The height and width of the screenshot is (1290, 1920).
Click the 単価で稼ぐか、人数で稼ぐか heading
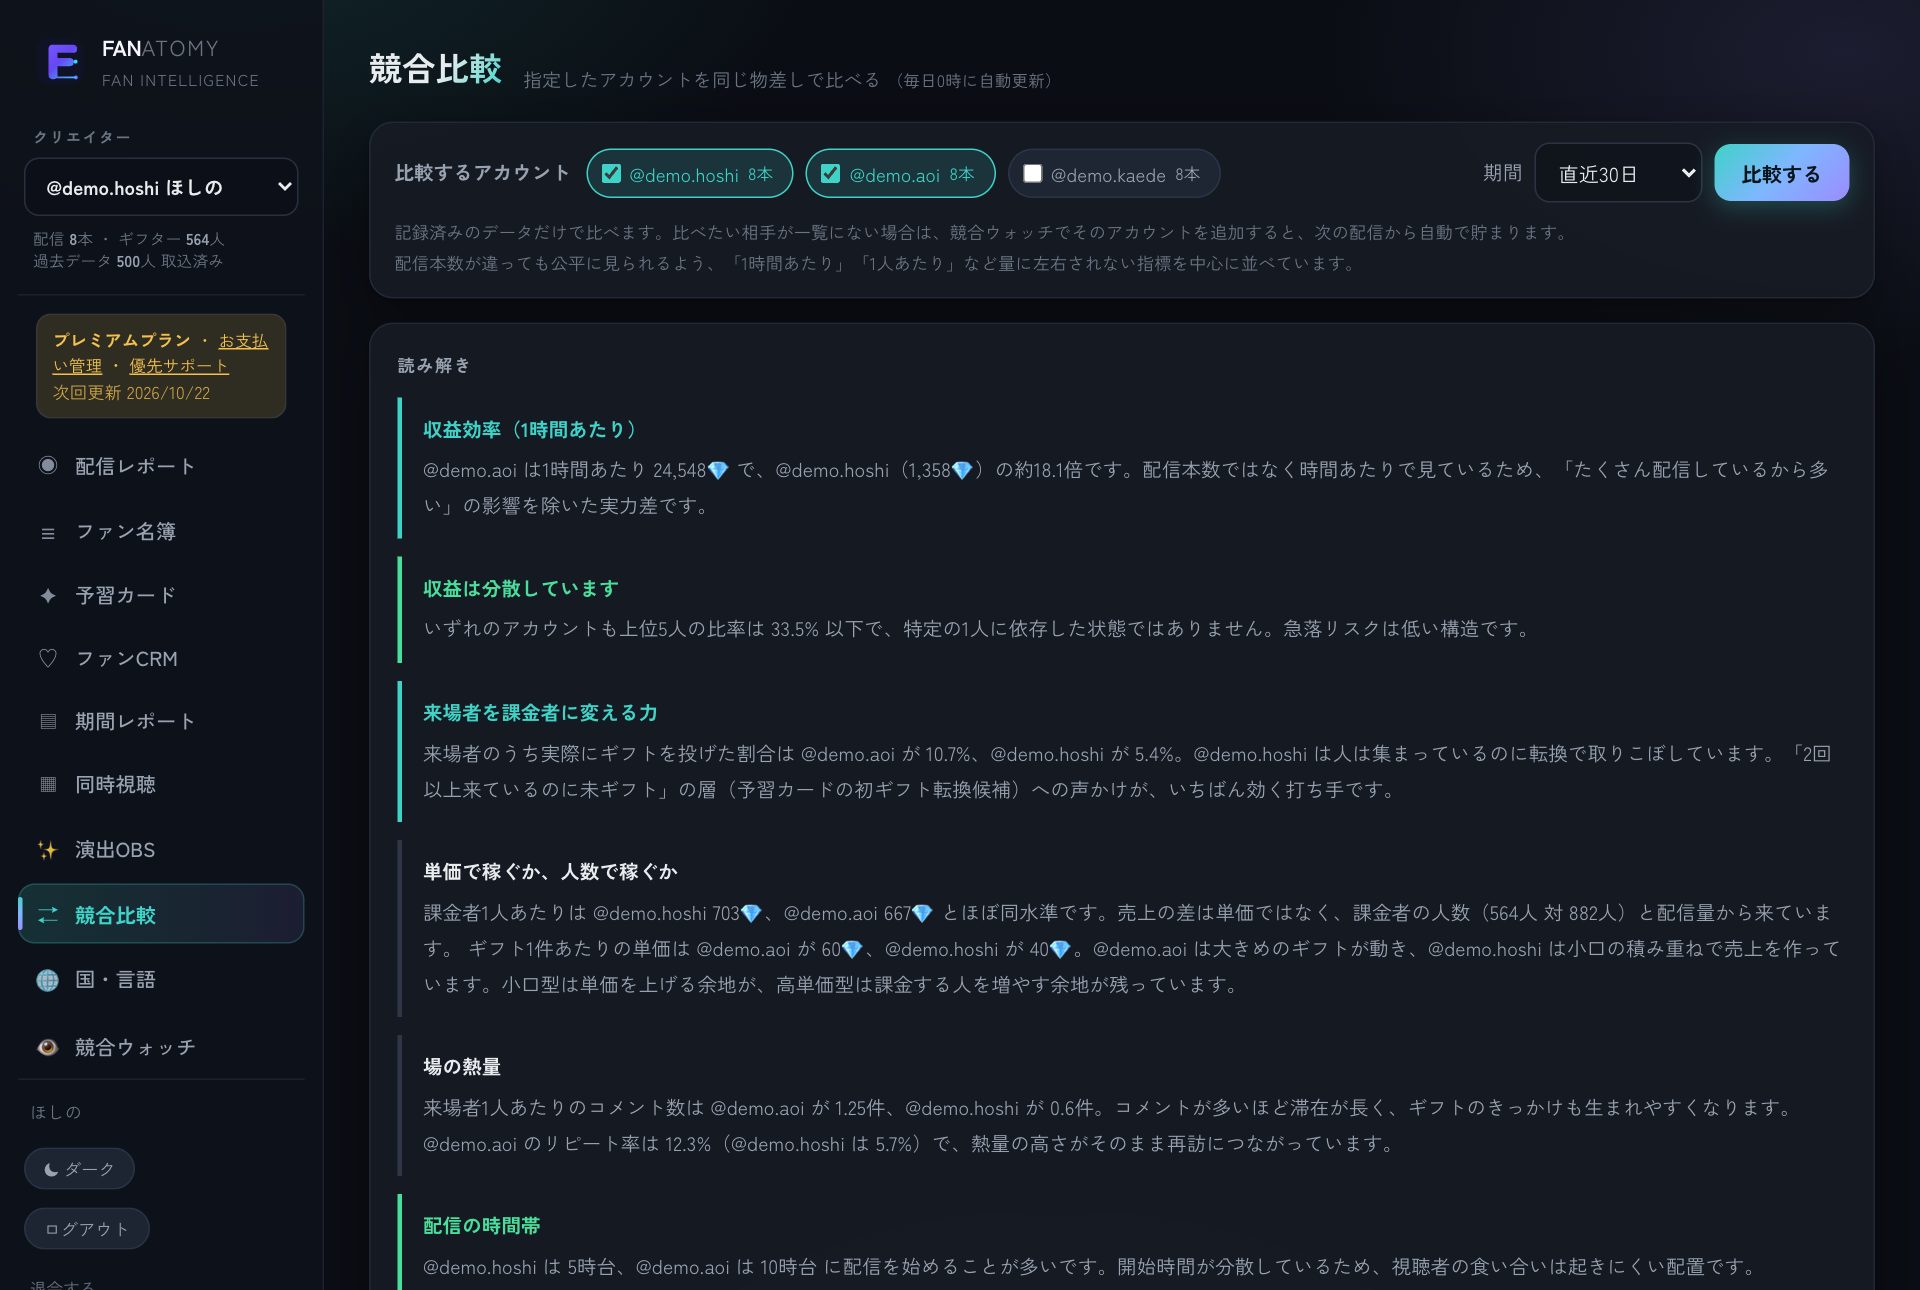point(550,872)
